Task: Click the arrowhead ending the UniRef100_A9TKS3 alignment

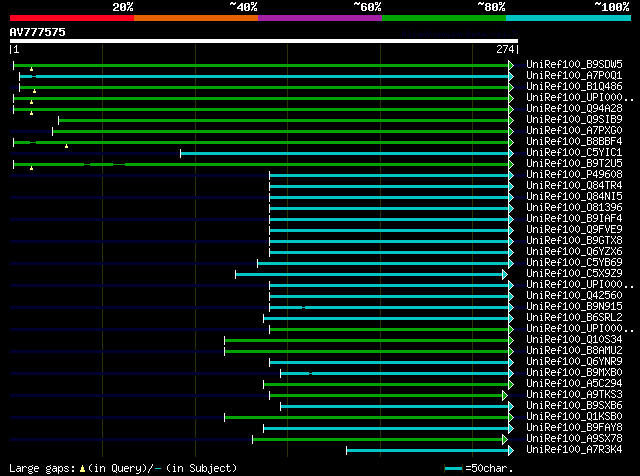Action: (x=505, y=396)
